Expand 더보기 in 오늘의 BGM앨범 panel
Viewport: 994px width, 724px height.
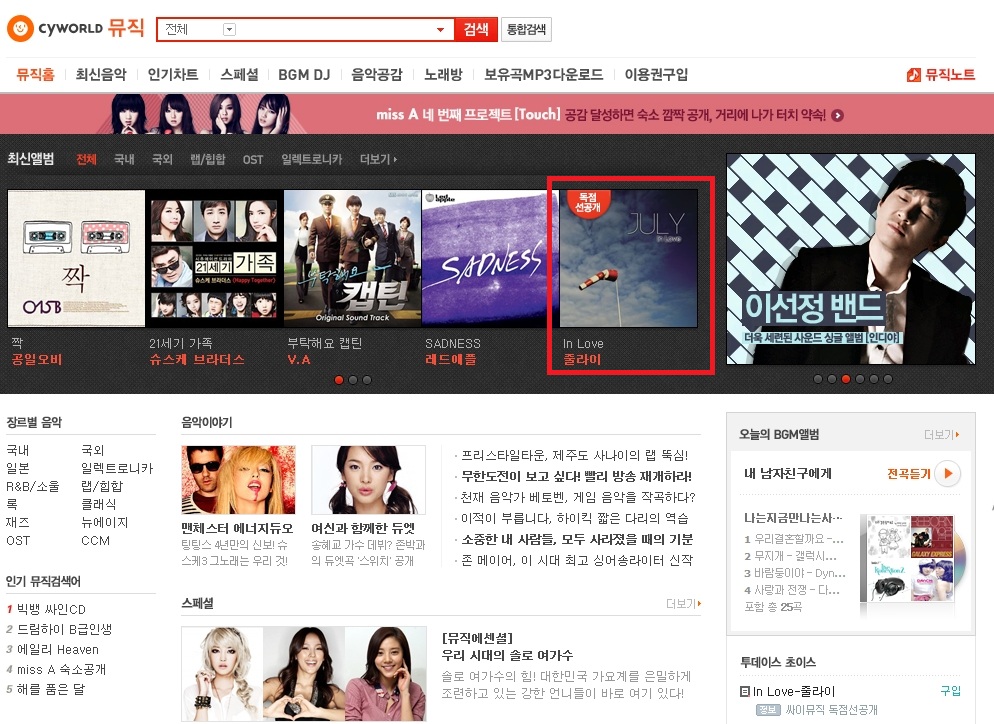pos(941,434)
